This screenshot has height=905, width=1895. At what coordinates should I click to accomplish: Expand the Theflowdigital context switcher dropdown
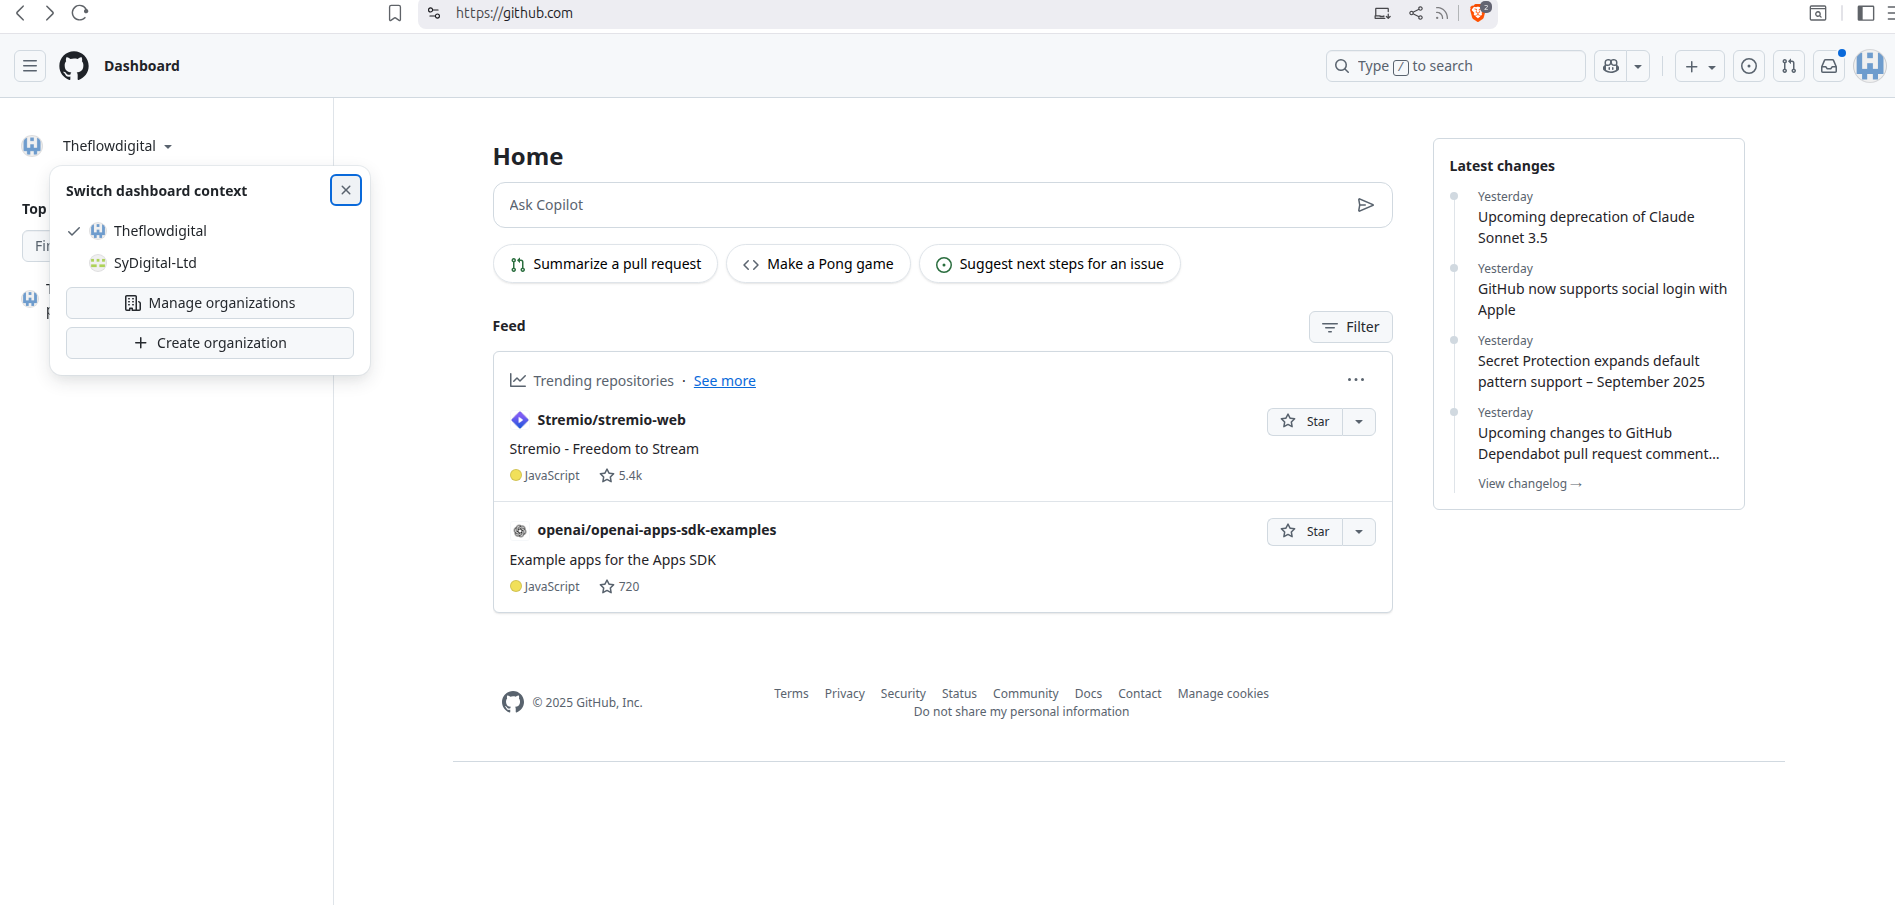pyautogui.click(x=117, y=146)
